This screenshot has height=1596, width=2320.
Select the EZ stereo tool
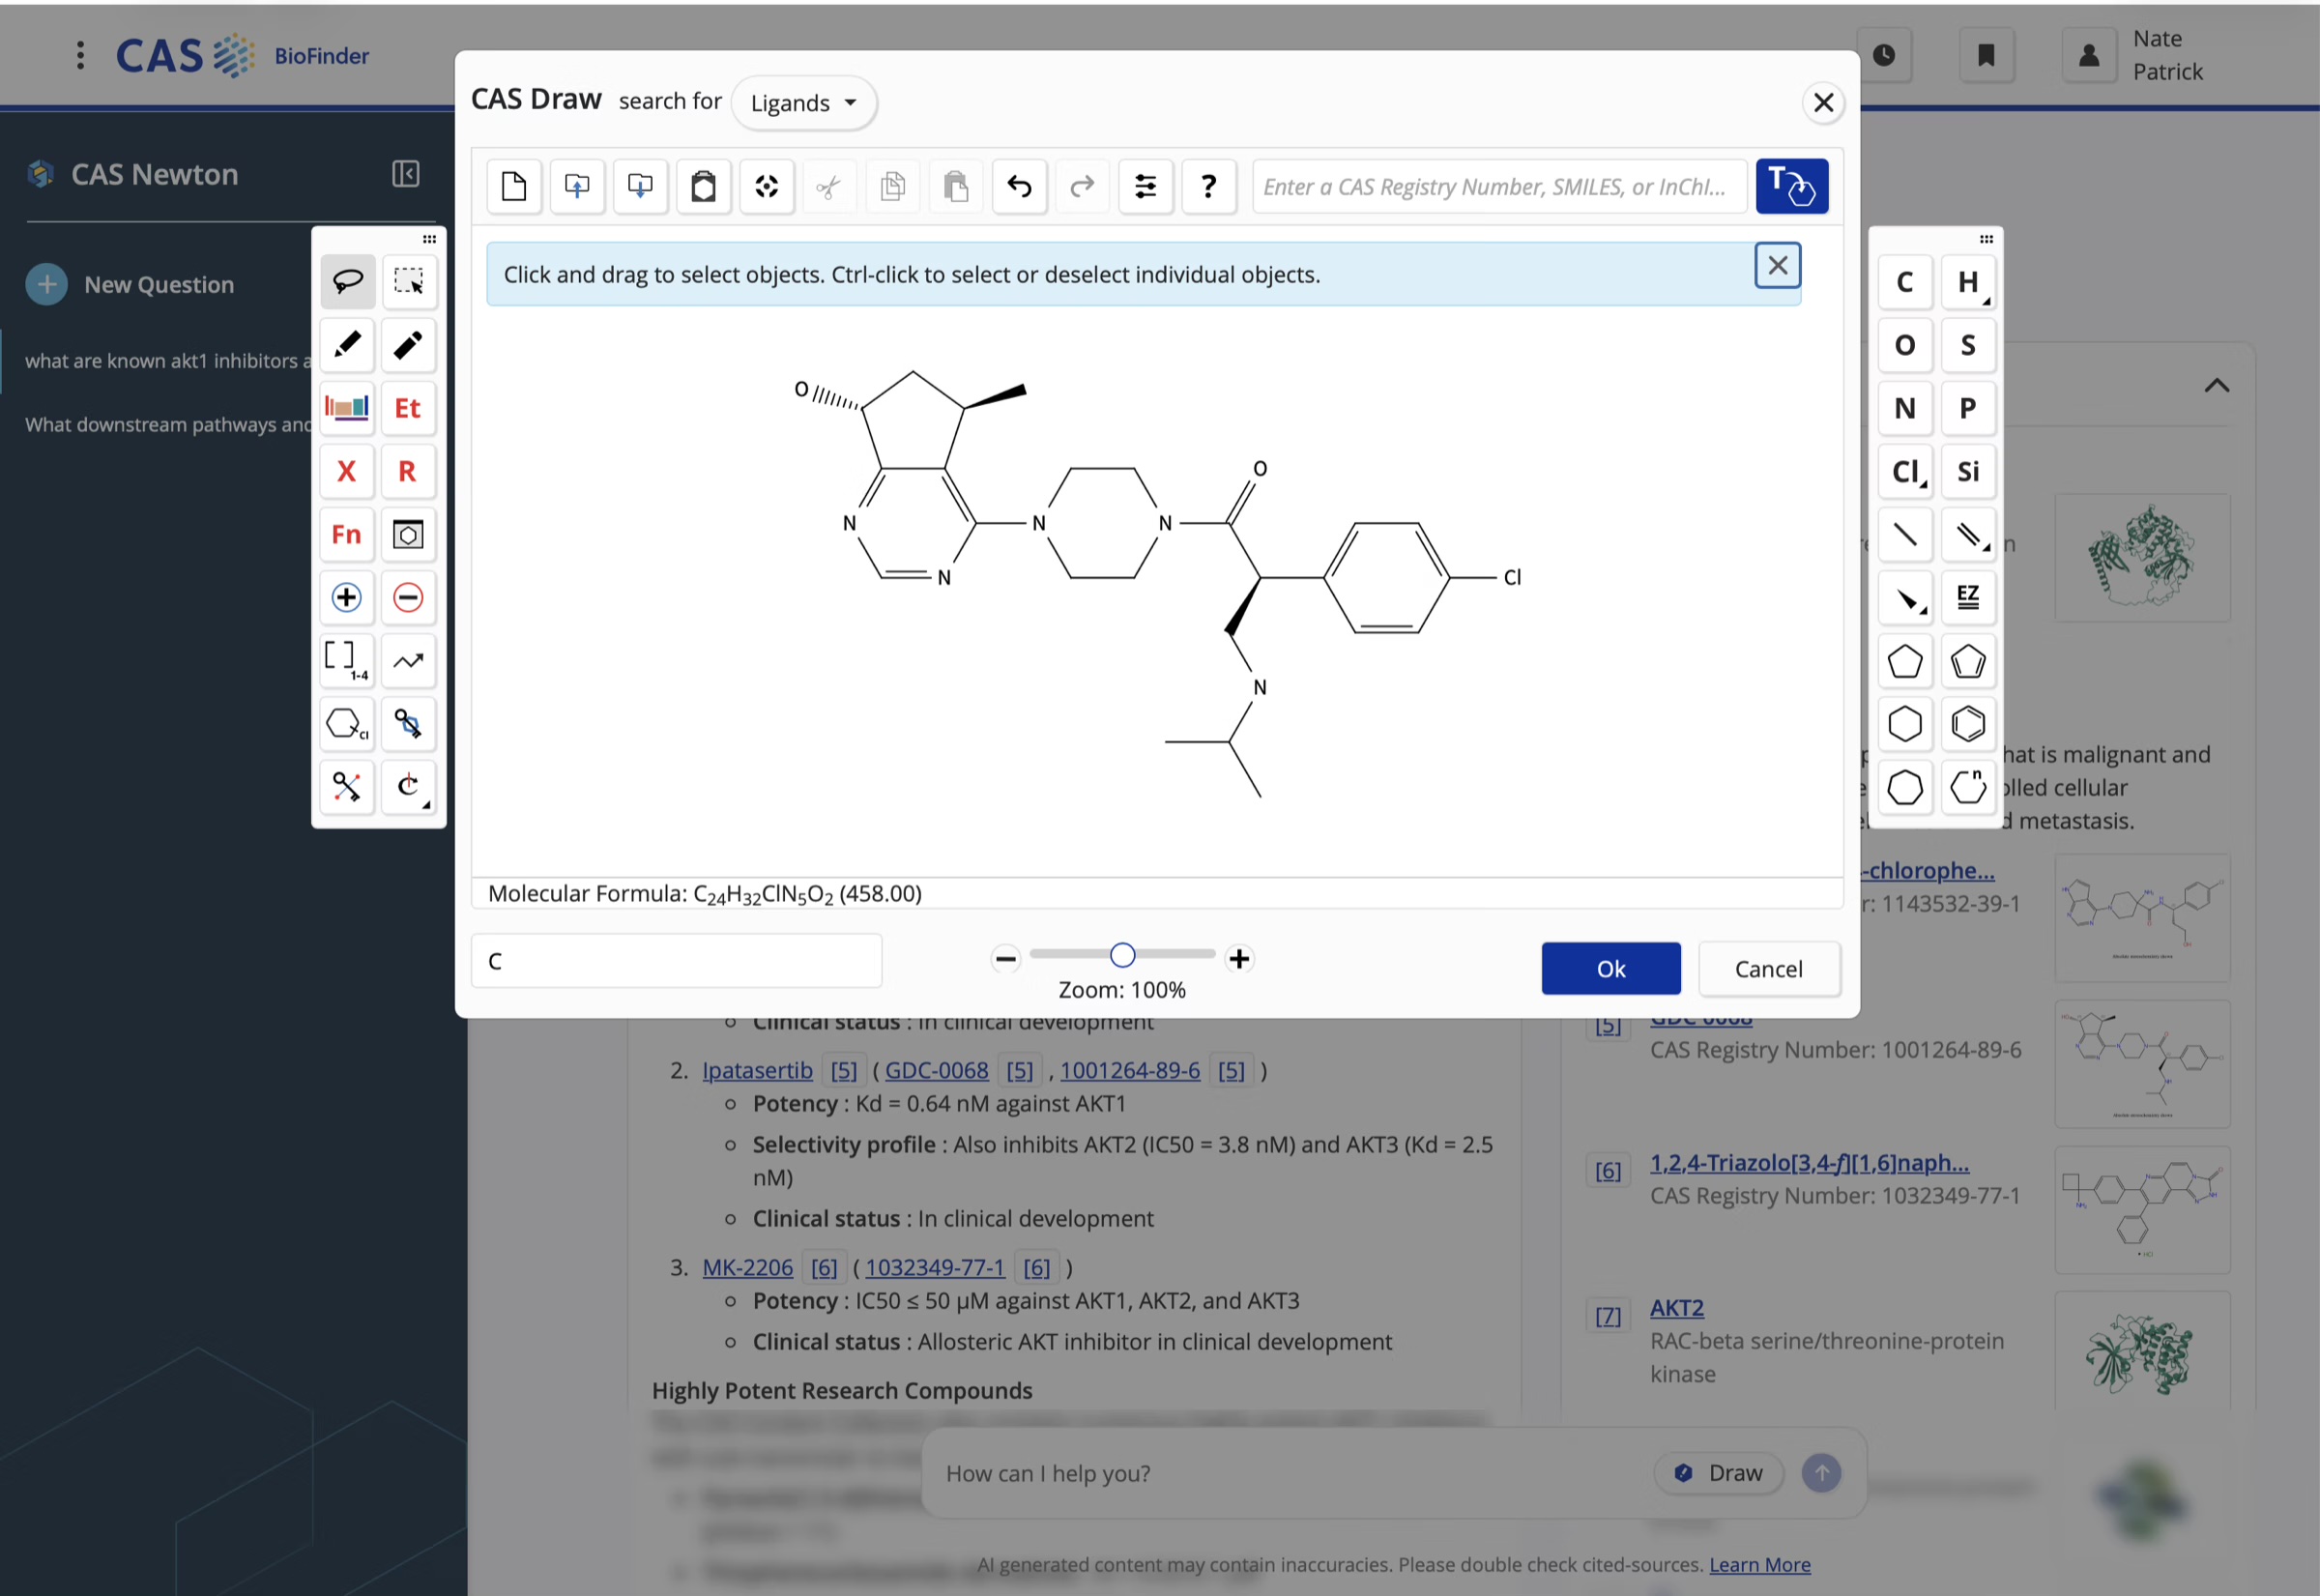pos(1968,598)
